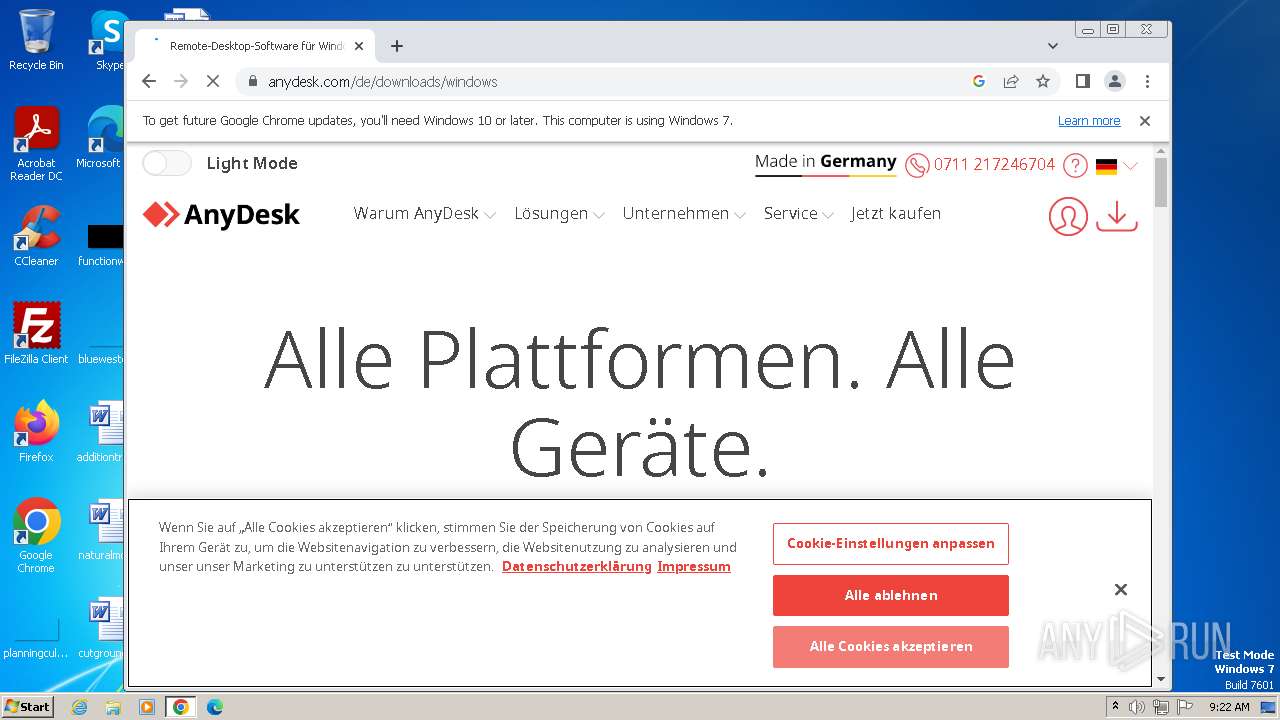Dismiss the cookie banner with X
Image resolution: width=1280 pixels, height=720 pixels.
[x=1121, y=590]
